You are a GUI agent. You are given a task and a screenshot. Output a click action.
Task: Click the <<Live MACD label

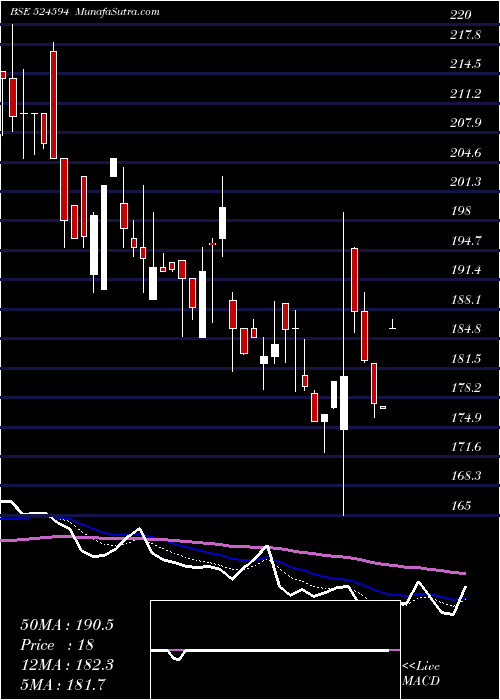(x=421, y=673)
